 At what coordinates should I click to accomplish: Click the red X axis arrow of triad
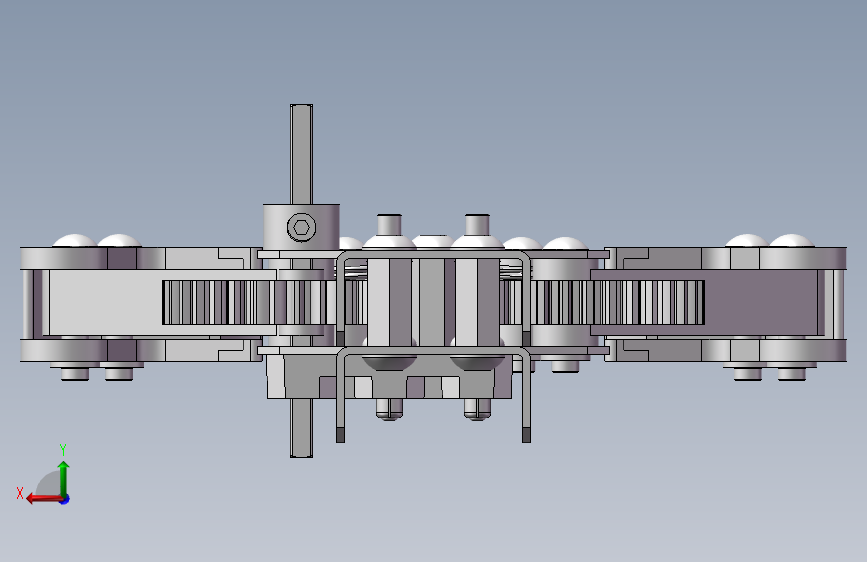43,499
